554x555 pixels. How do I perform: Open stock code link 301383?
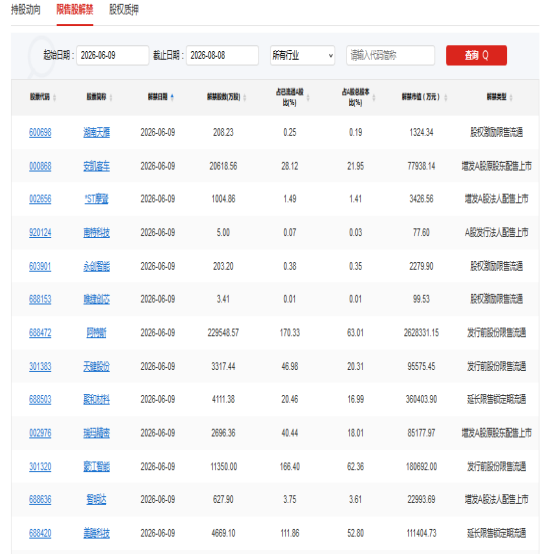[40, 366]
